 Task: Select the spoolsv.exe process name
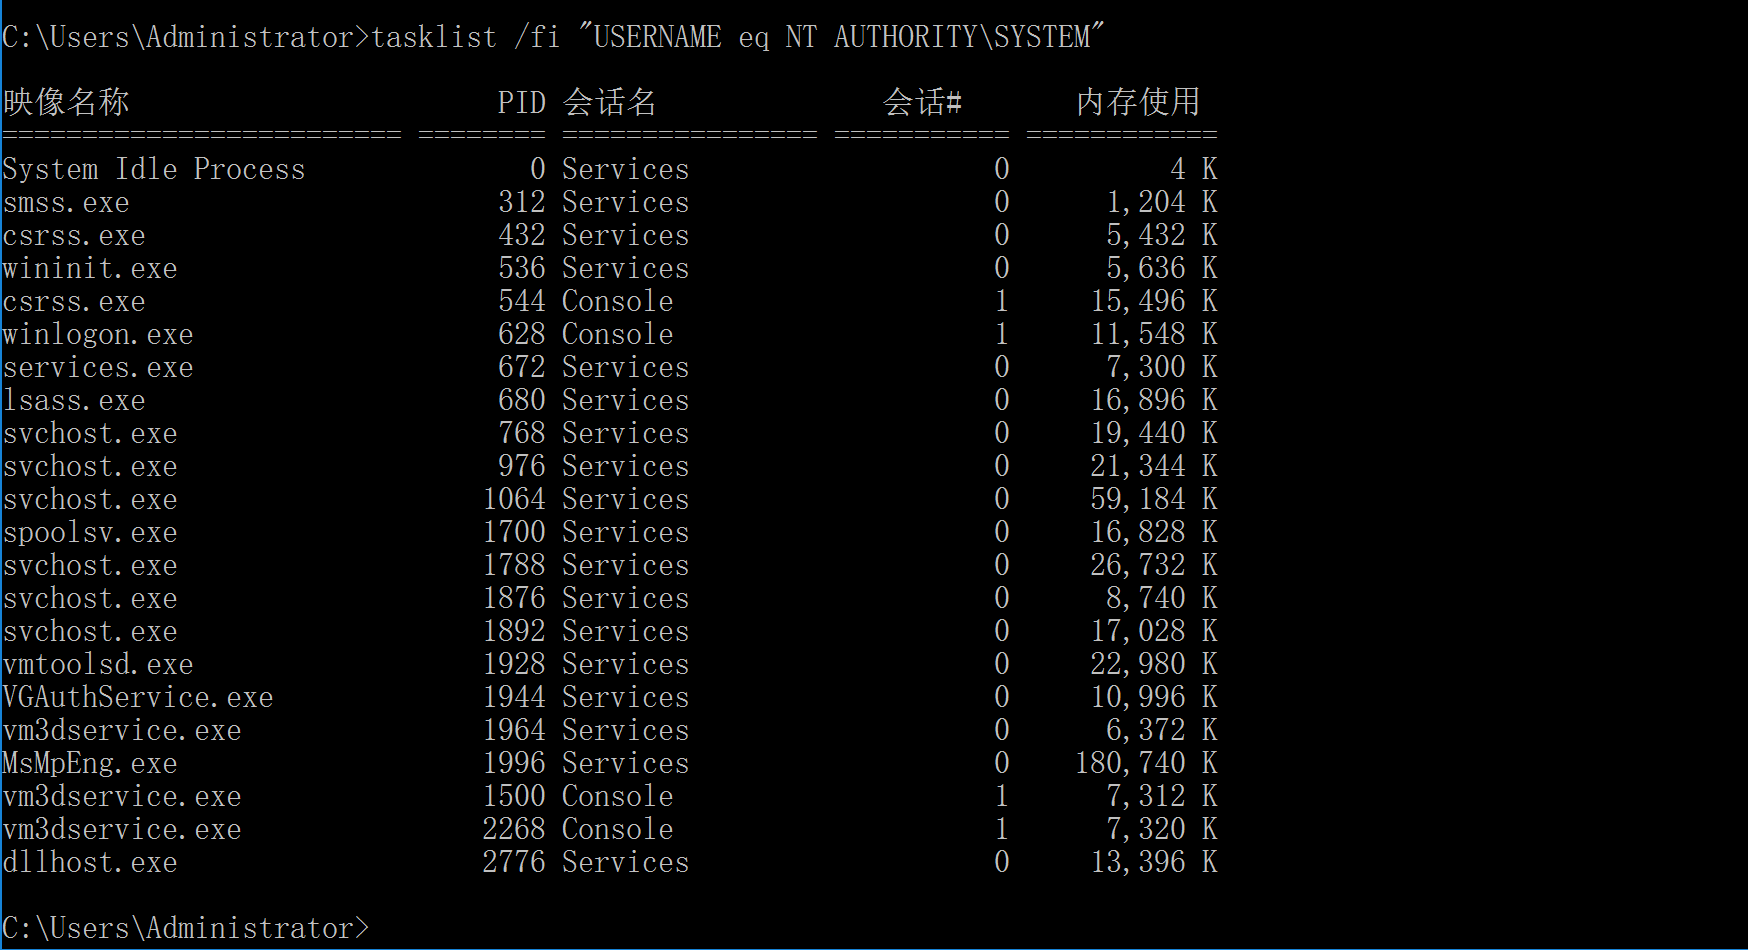tap(90, 532)
